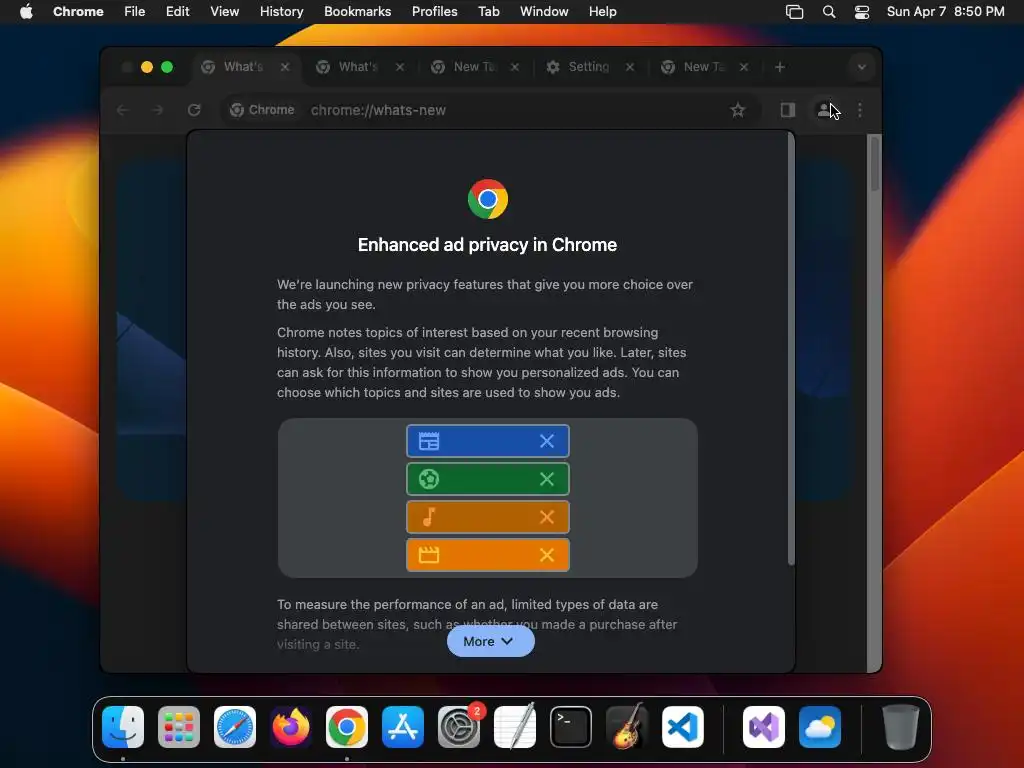Open the Chrome side panel icon
Screen dimensions: 1024x768
pos(788,110)
